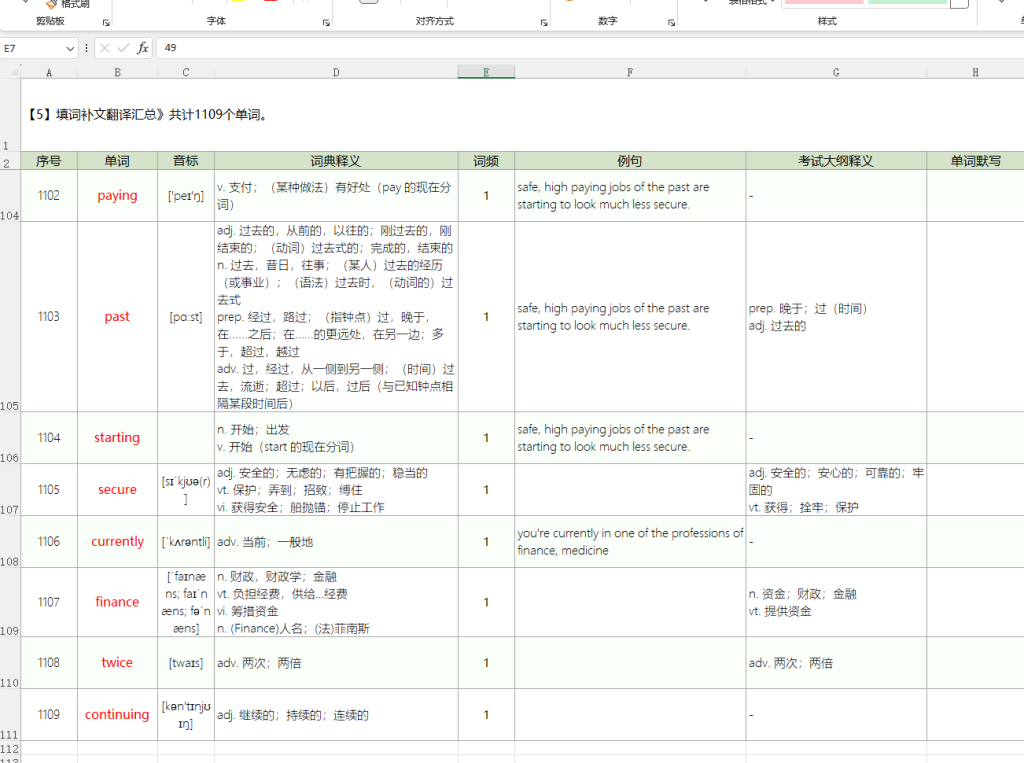The height and width of the screenshot is (763, 1024).
Task: Open the 对齐方式 alignment dialog launcher
Action: click(x=544, y=22)
